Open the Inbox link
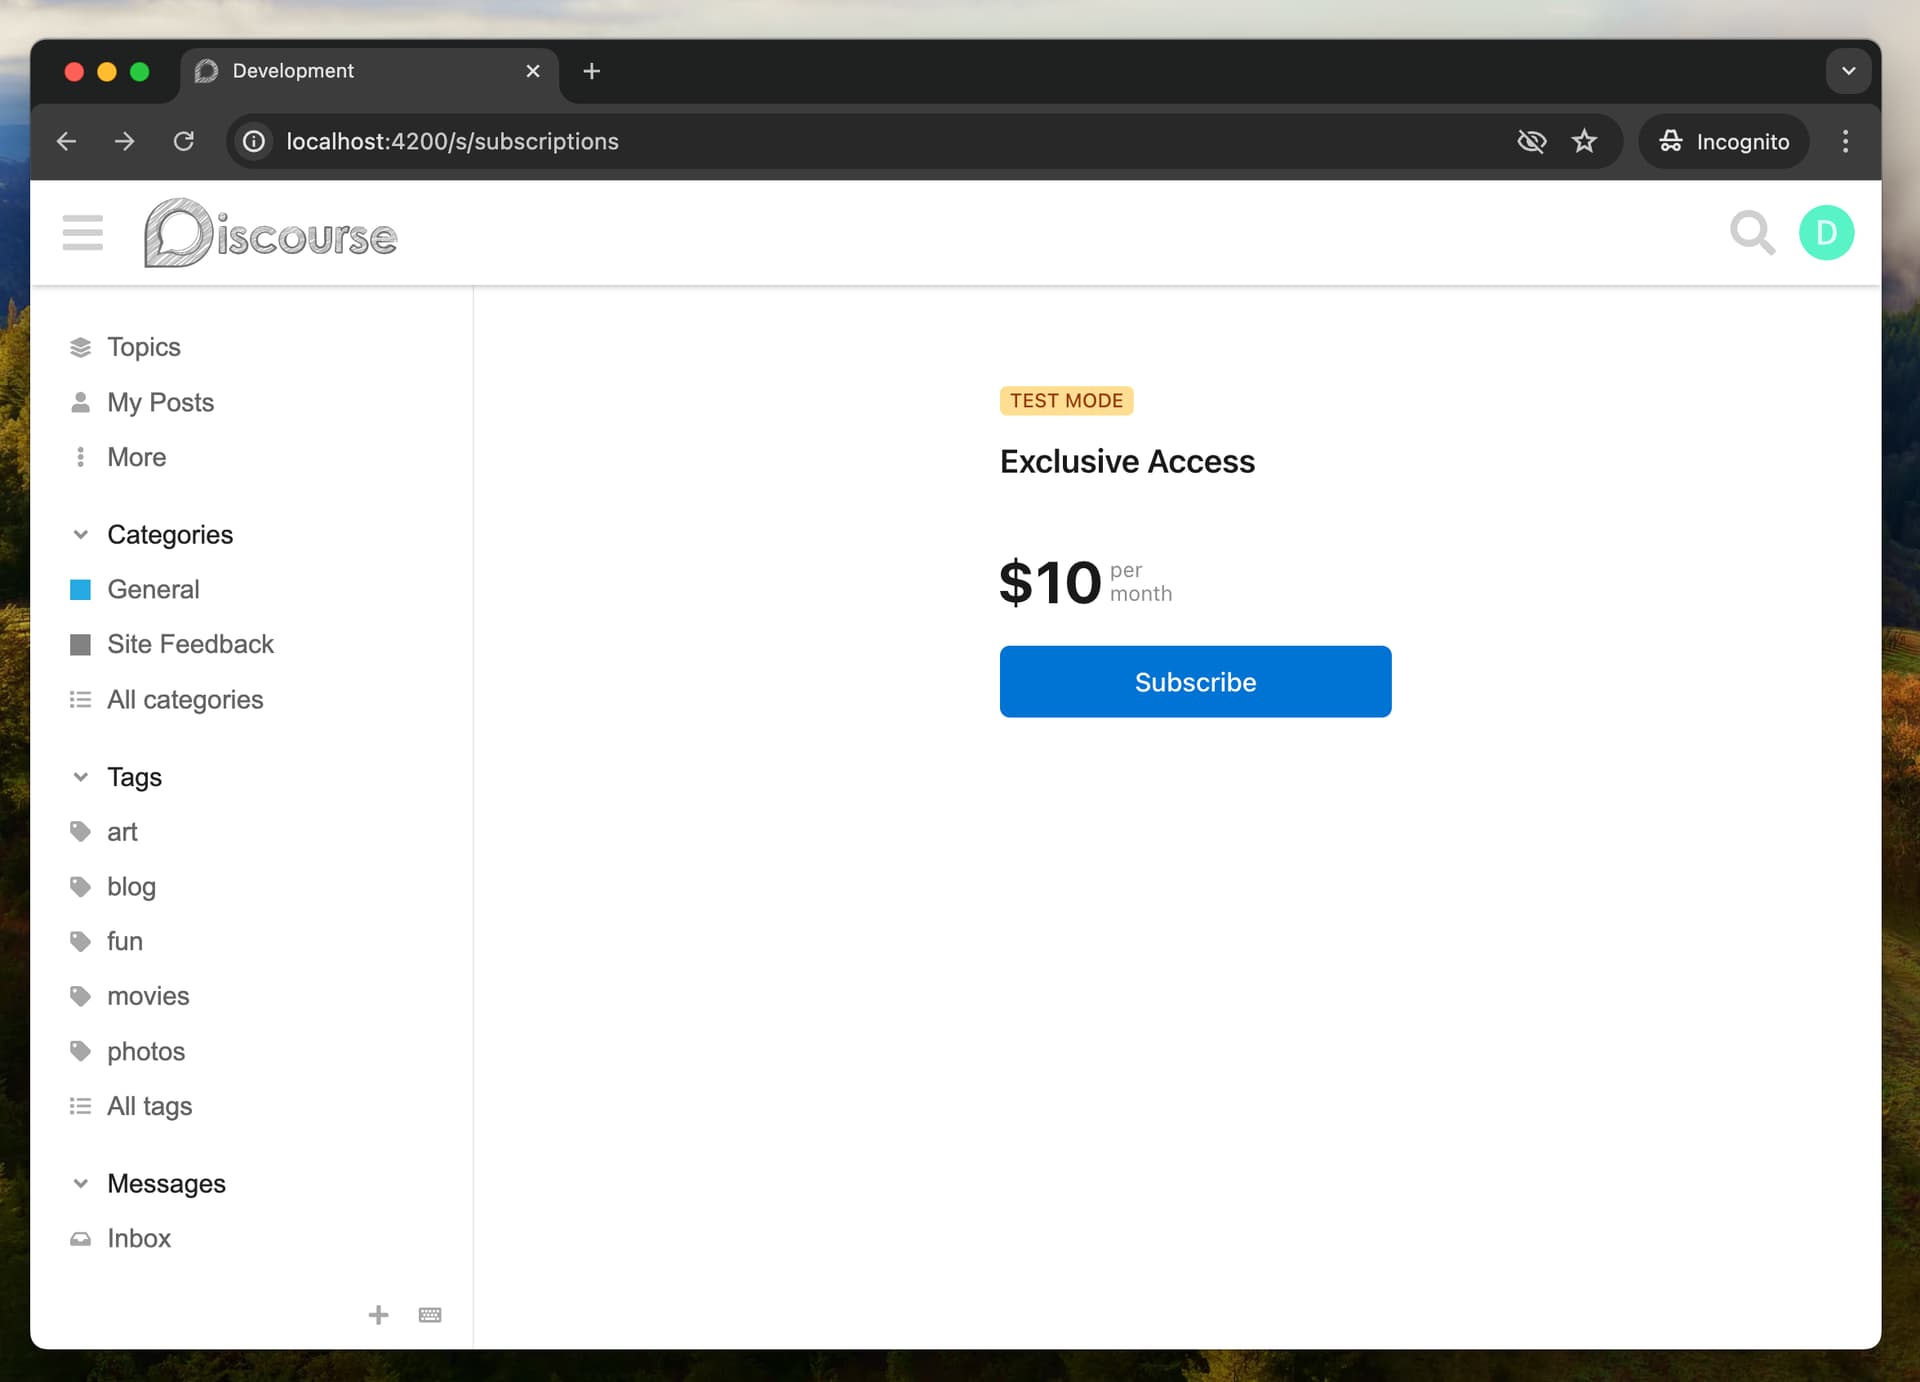1920x1382 pixels. [x=139, y=1238]
